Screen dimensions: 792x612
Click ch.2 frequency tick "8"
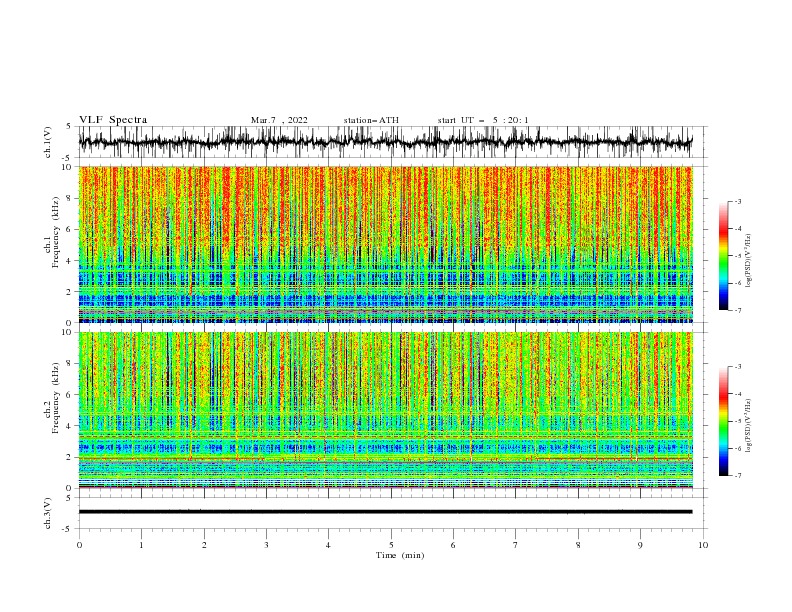[x=70, y=363]
